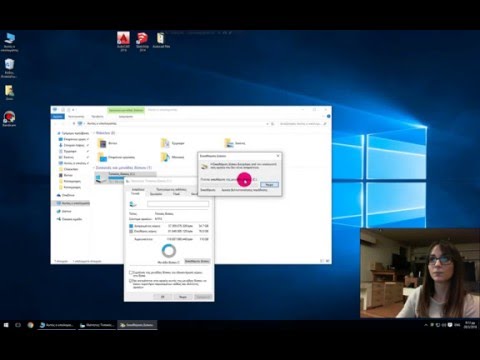The image size is (480, 360).
Task: Open the AutoCAD 2016 desktop shortcut
Action: tap(123, 42)
